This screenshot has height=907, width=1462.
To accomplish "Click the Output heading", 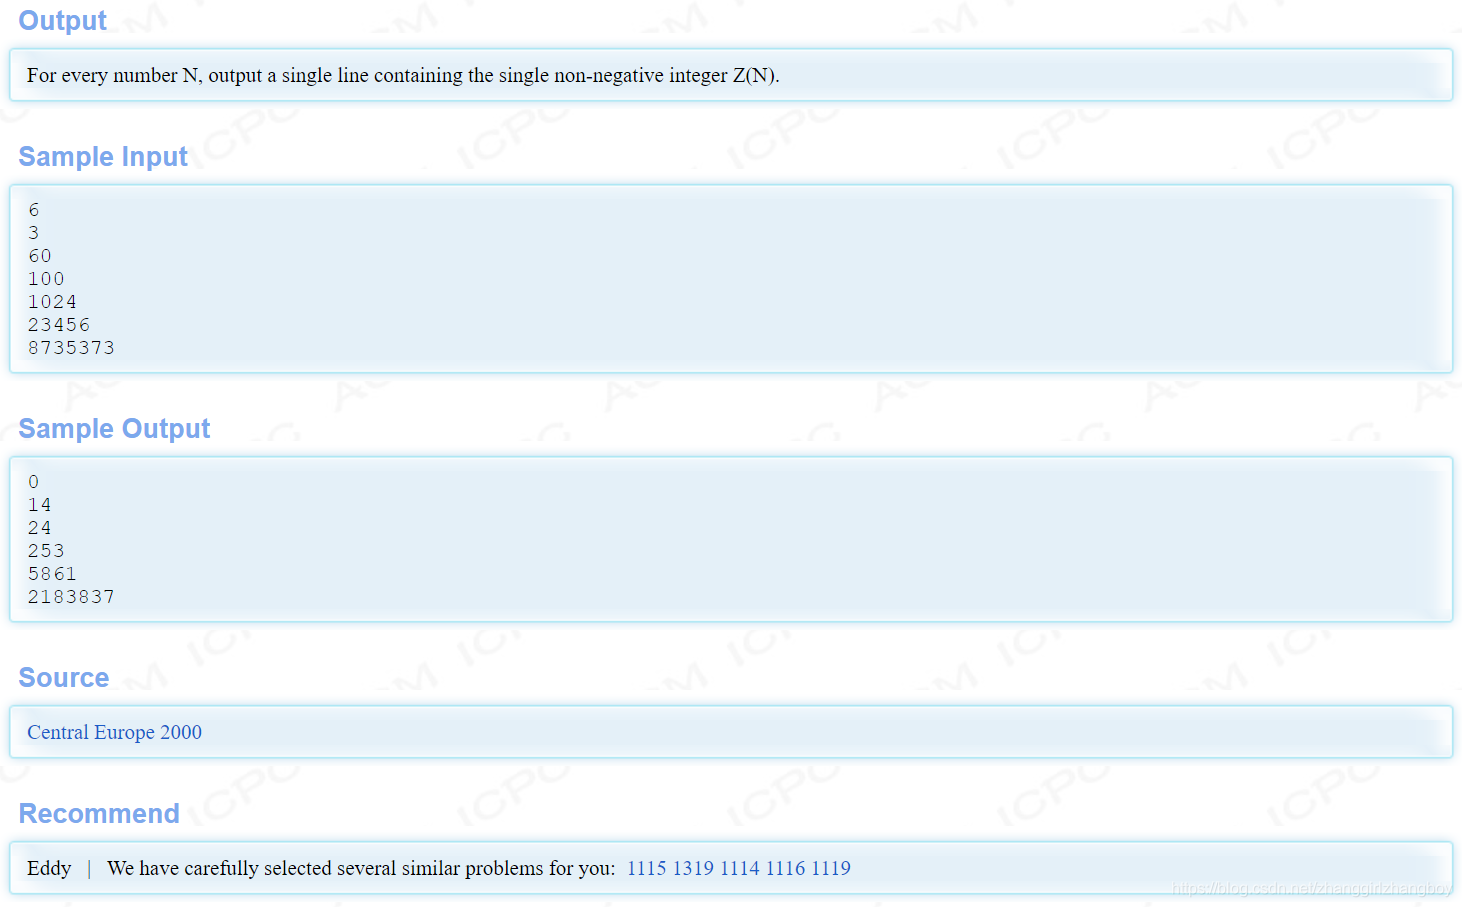I will pos(62,21).
